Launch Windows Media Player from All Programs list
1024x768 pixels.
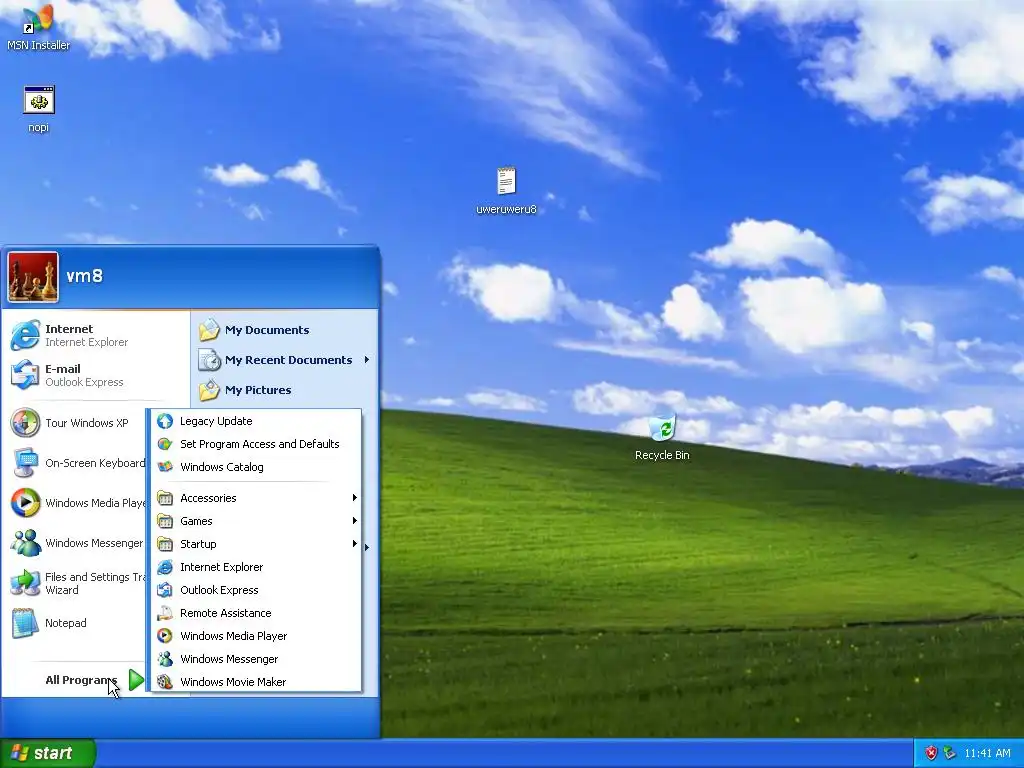pos(256,635)
